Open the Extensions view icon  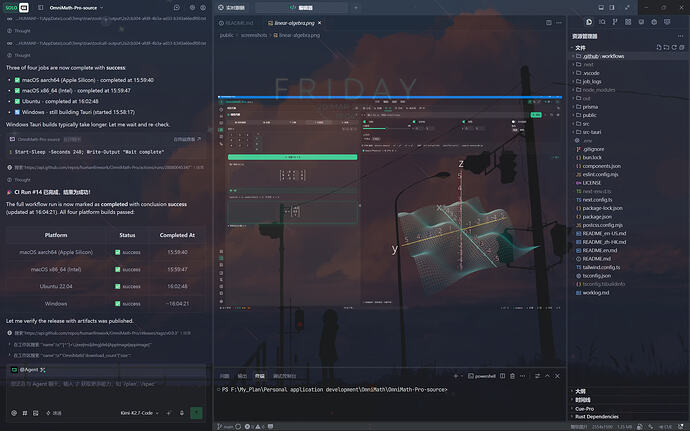click(628, 22)
